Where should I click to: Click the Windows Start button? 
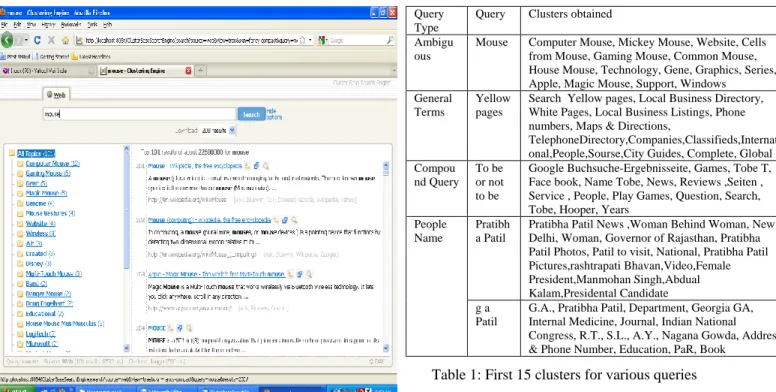coord(16,389)
